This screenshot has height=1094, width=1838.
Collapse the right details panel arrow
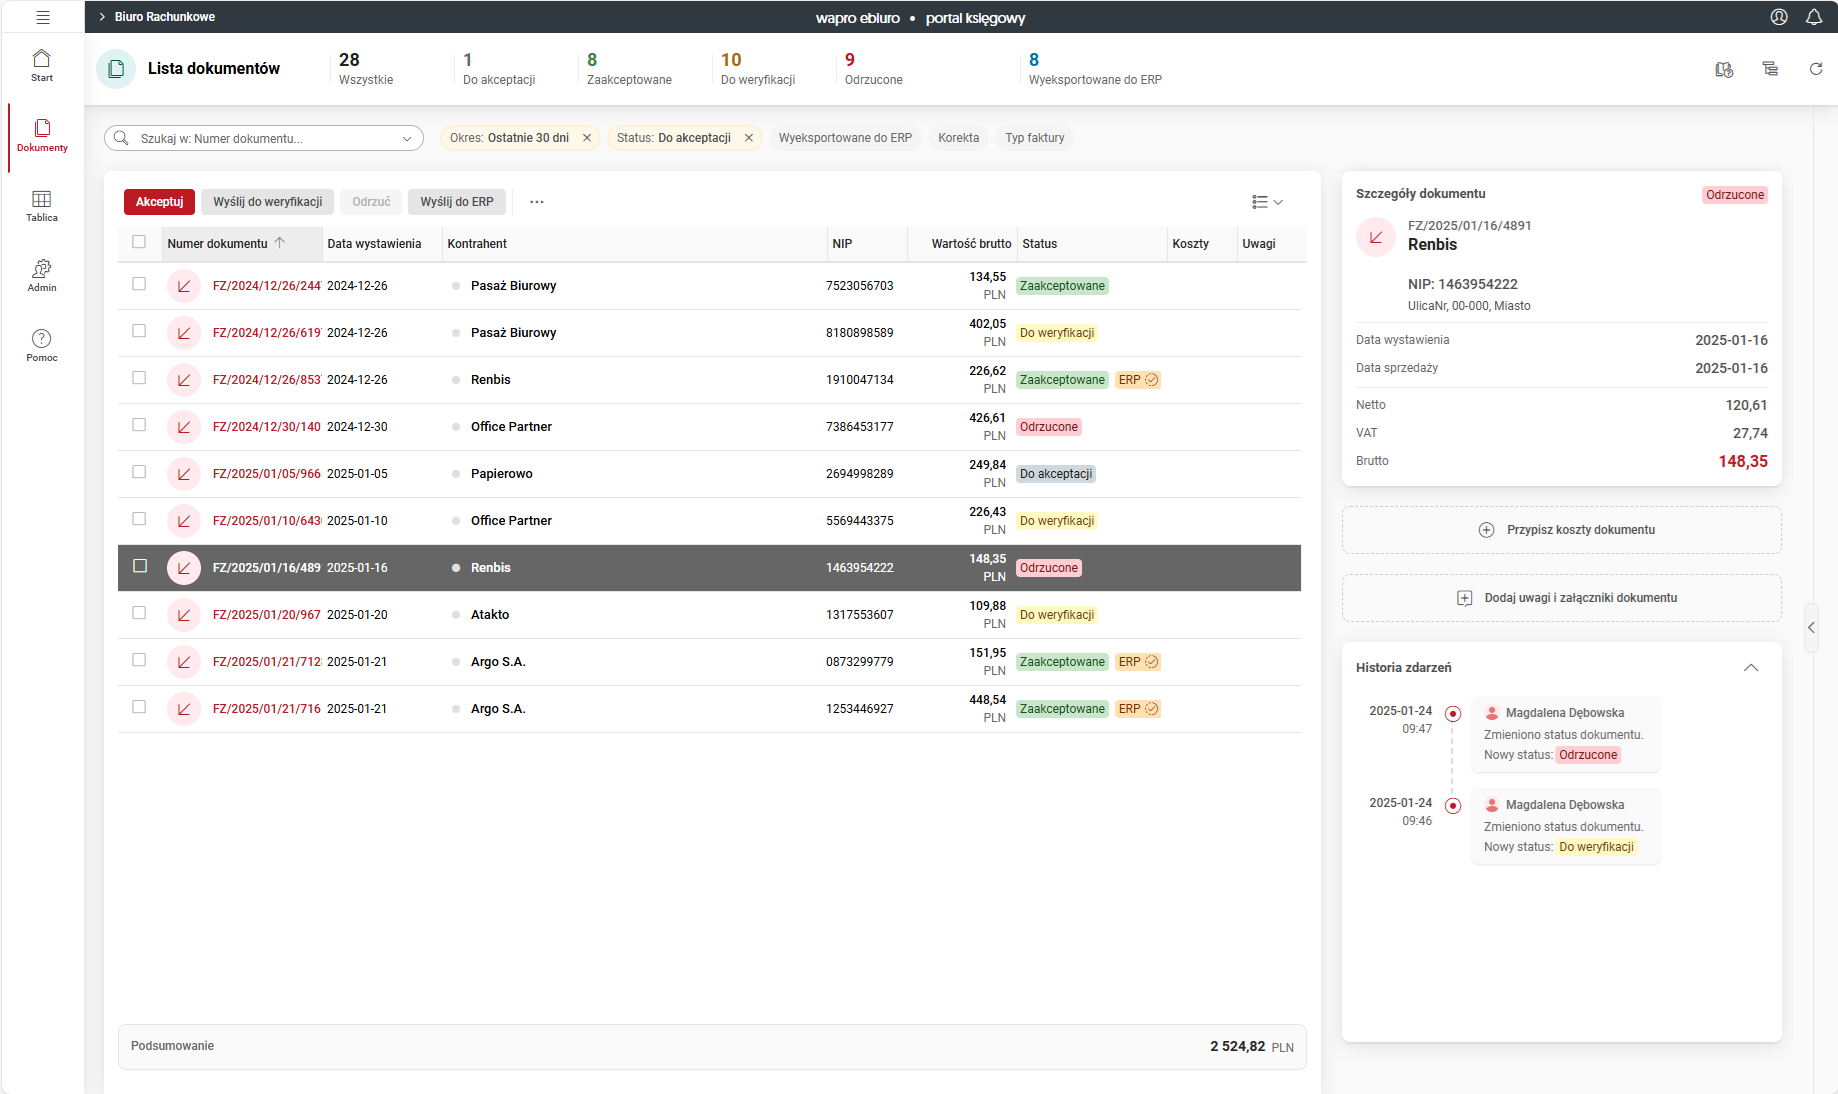click(x=1811, y=628)
